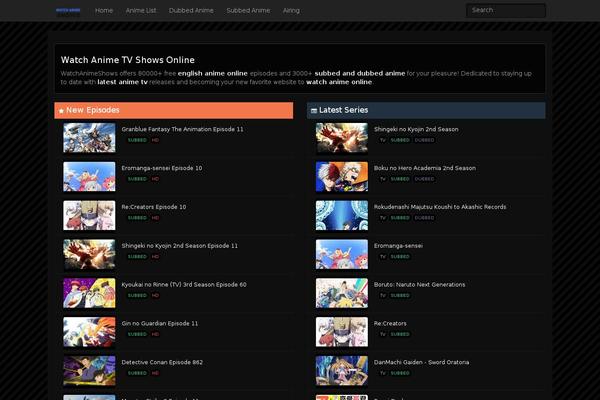
Task: Click TV tag under DanMachi Gaiden series
Action: [x=383, y=374]
